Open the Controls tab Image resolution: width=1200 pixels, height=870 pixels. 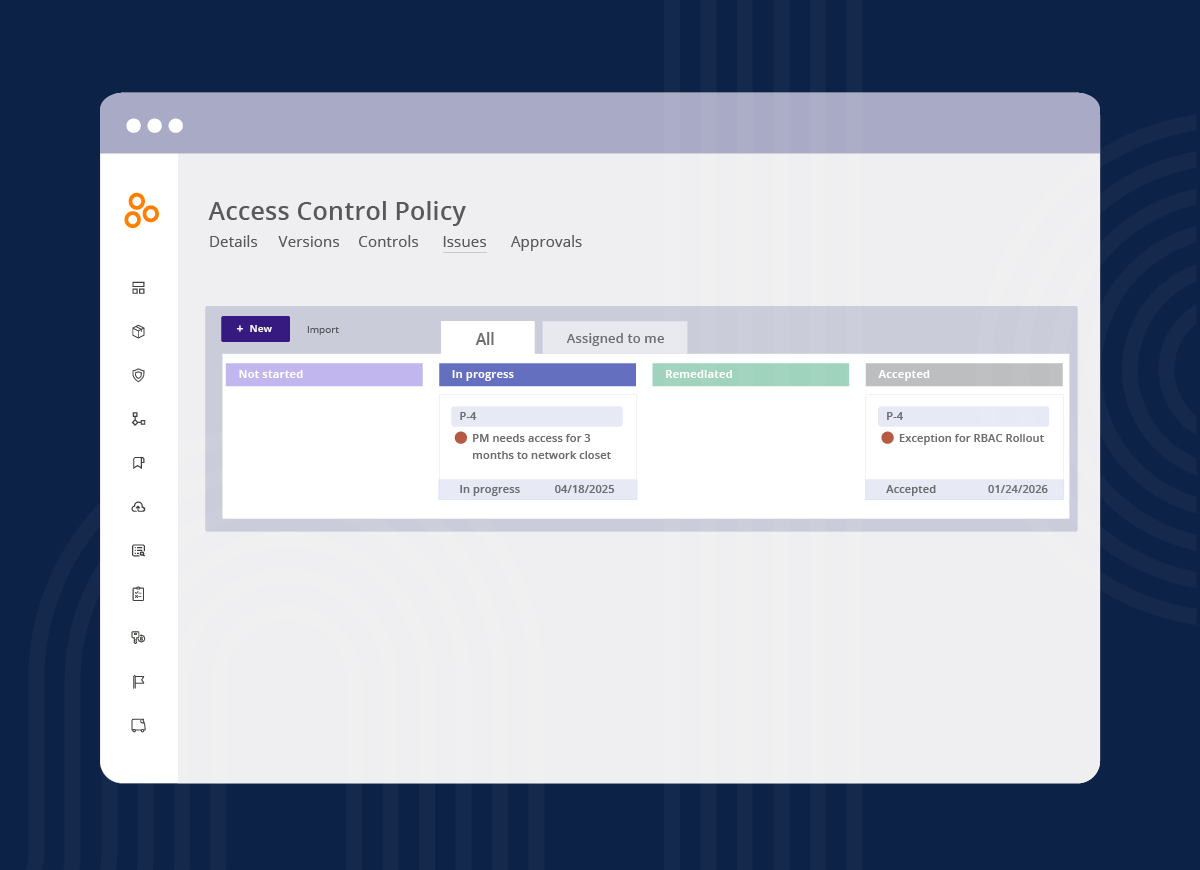click(388, 242)
